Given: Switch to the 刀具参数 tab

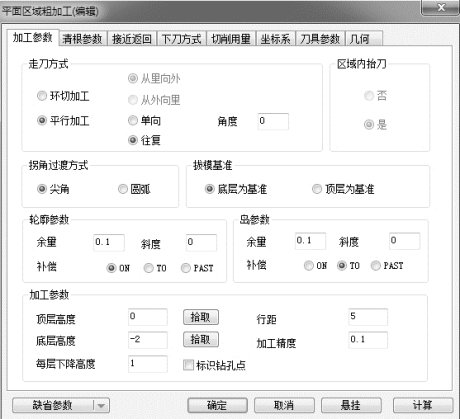Looking at the screenshot, I should point(320,39).
